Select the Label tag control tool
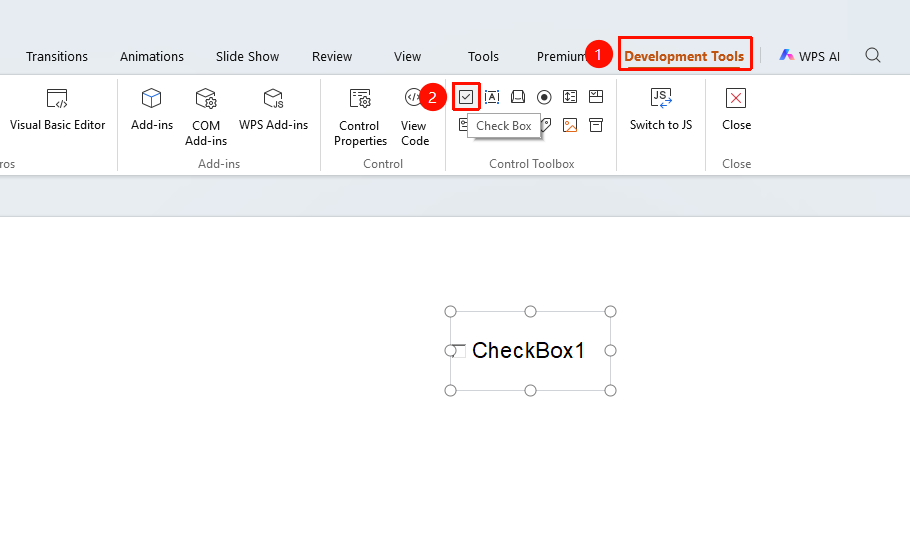Image resolution: width=910 pixels, height=533 pixels. click(546, 125)
